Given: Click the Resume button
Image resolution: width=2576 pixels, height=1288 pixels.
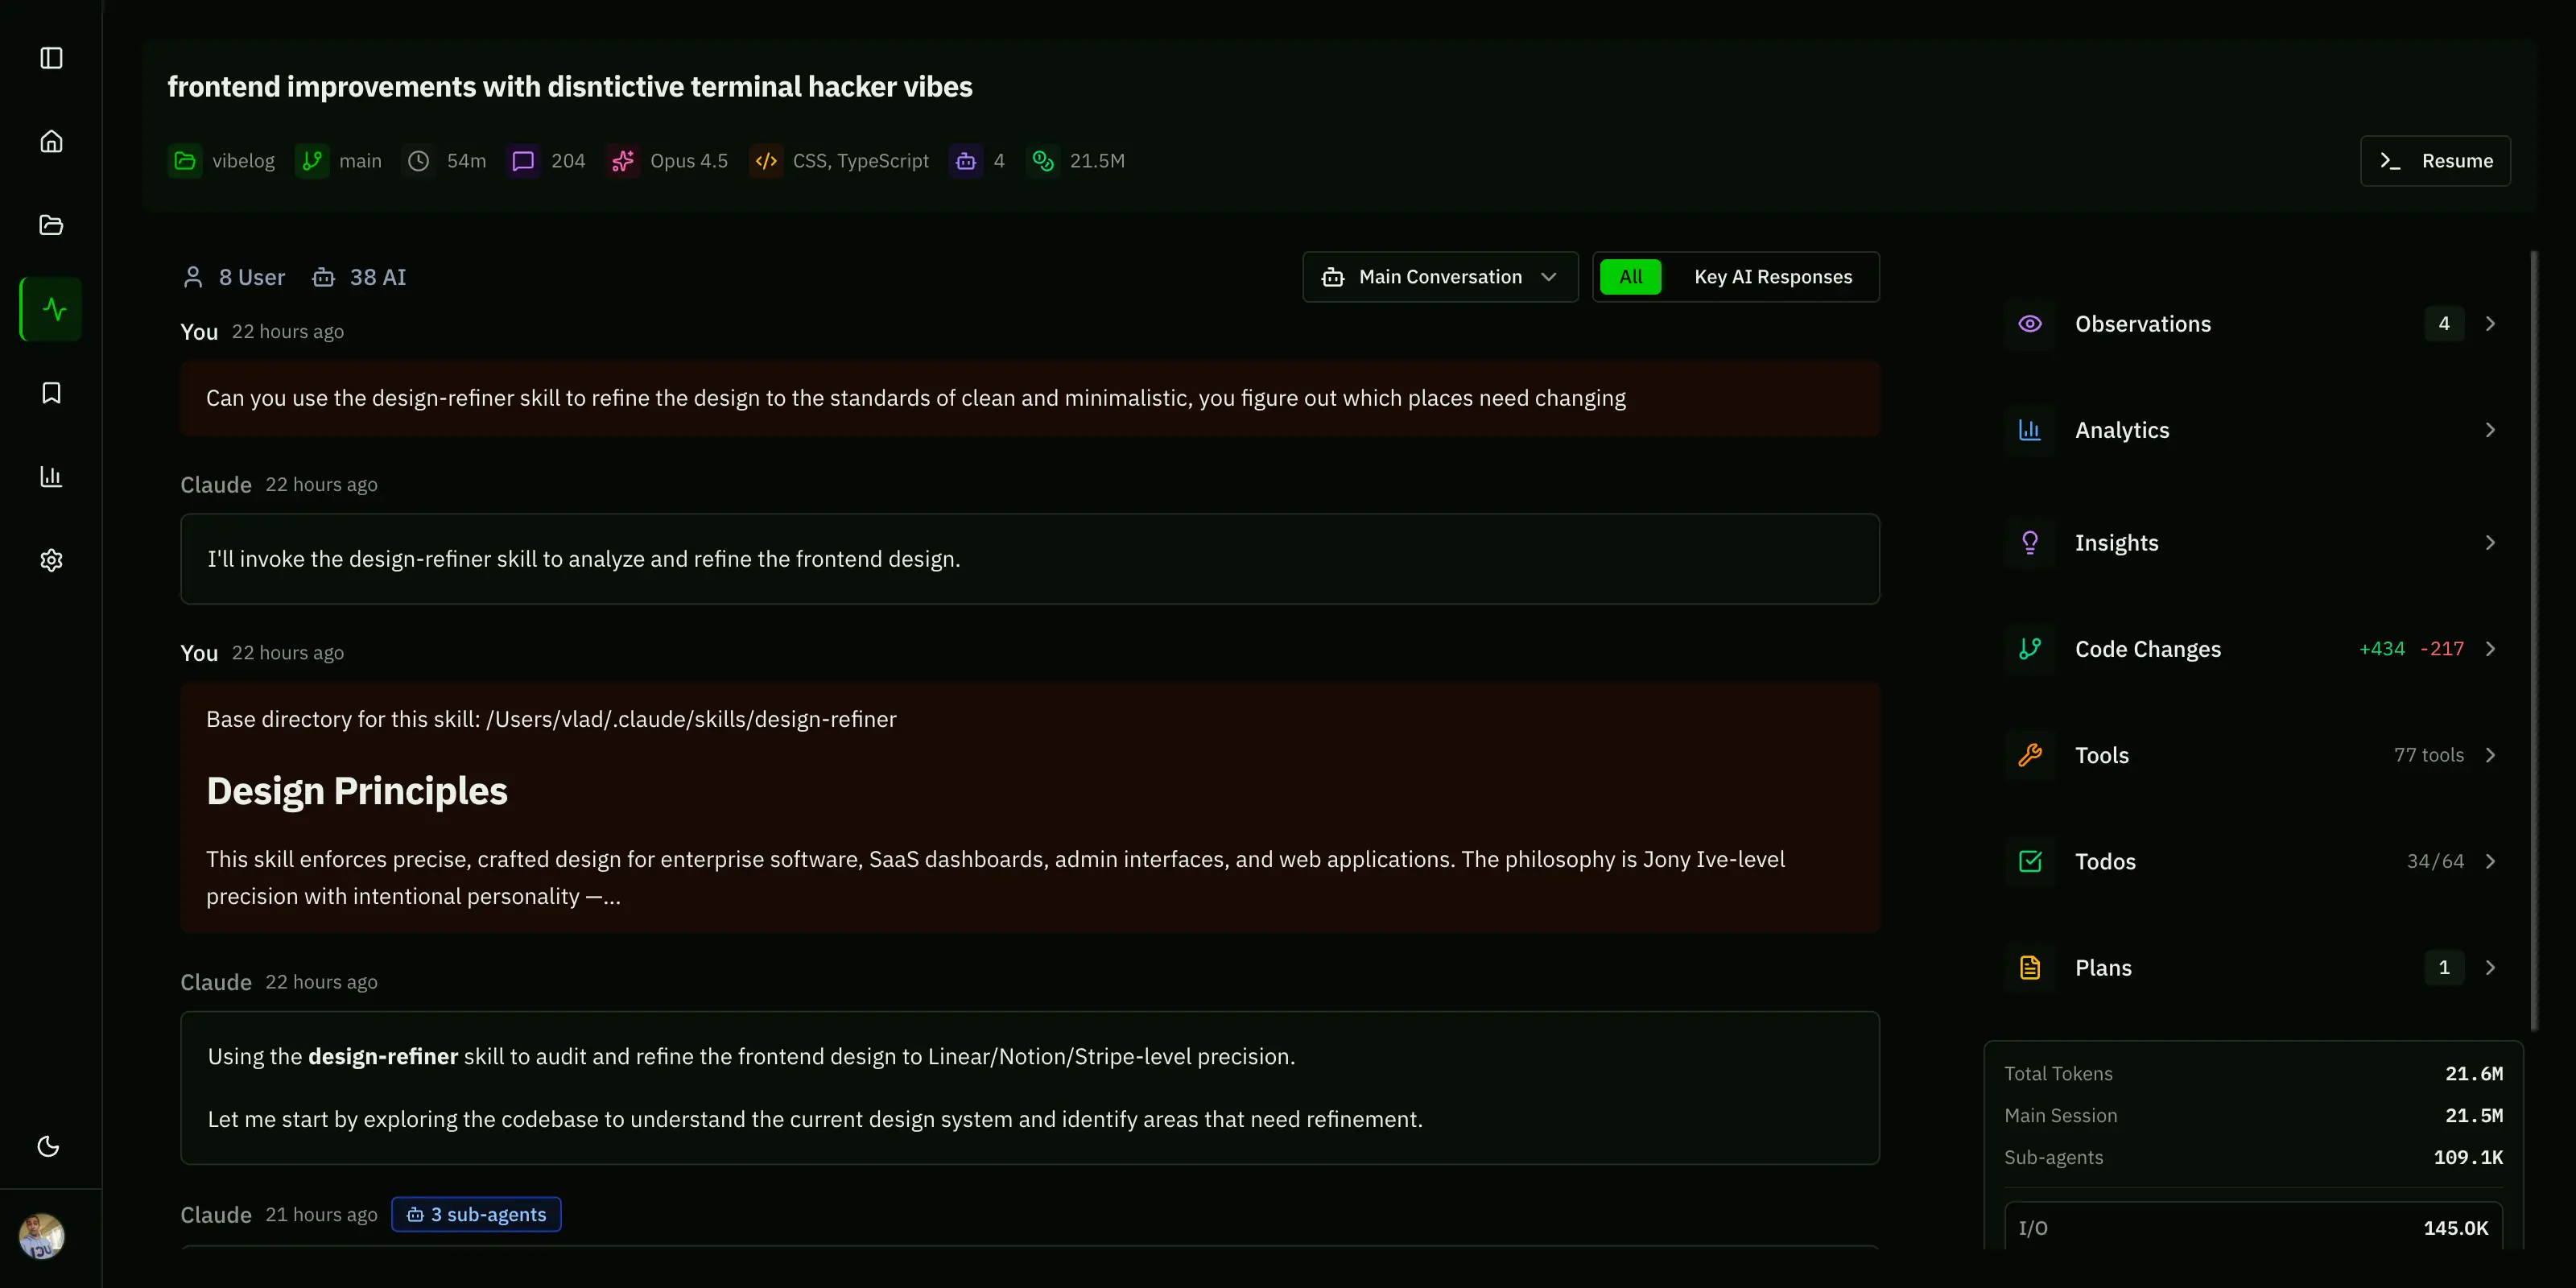Looking at the screenshot, I should (x=2435, y=161).
